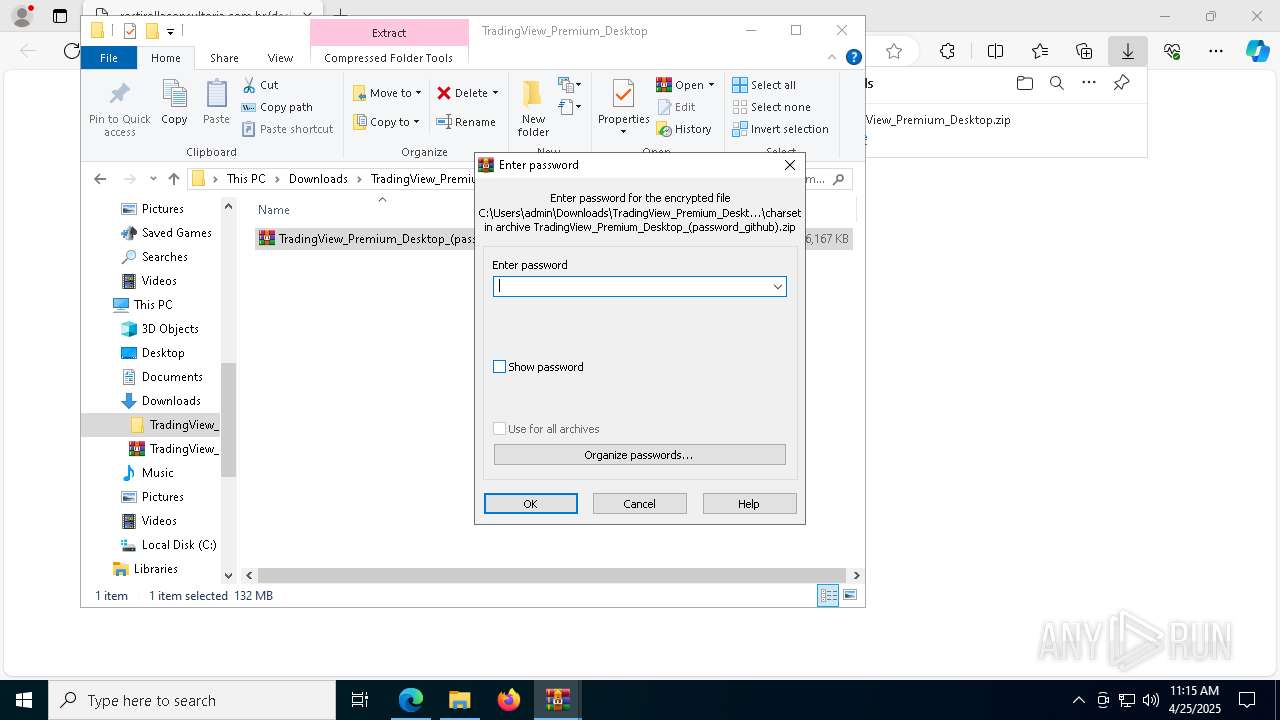Viewport: 1280px width, 720px height.
Task: Click Downloads in the address breadcrumb
Action: (318, 179)
